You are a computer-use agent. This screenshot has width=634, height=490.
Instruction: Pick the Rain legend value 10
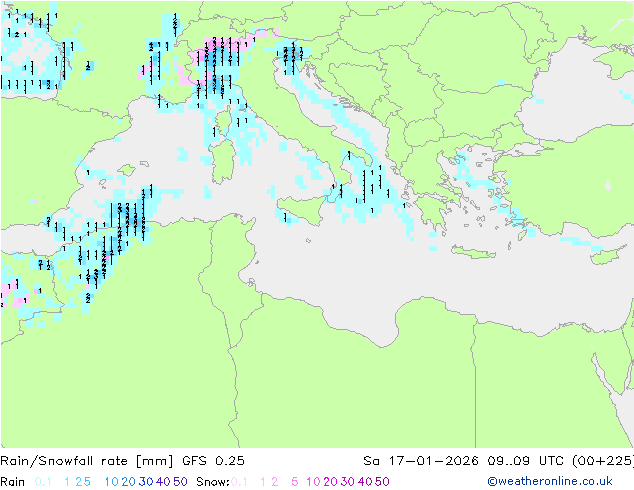tap(112, 482)
